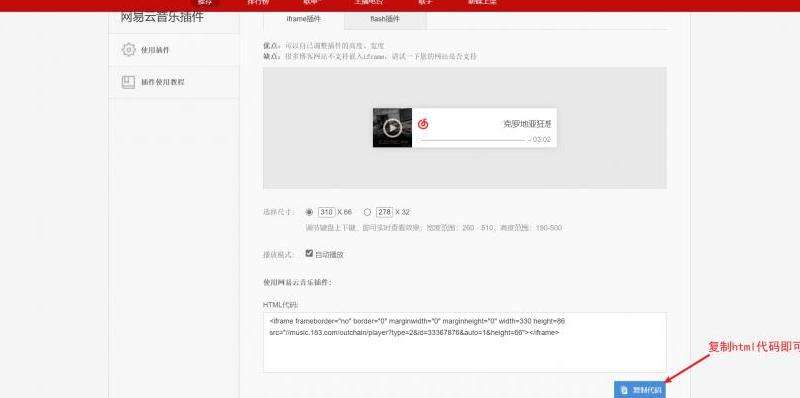
Task: Select the 278 X 32 size radio button
Action: click(367, 212)
